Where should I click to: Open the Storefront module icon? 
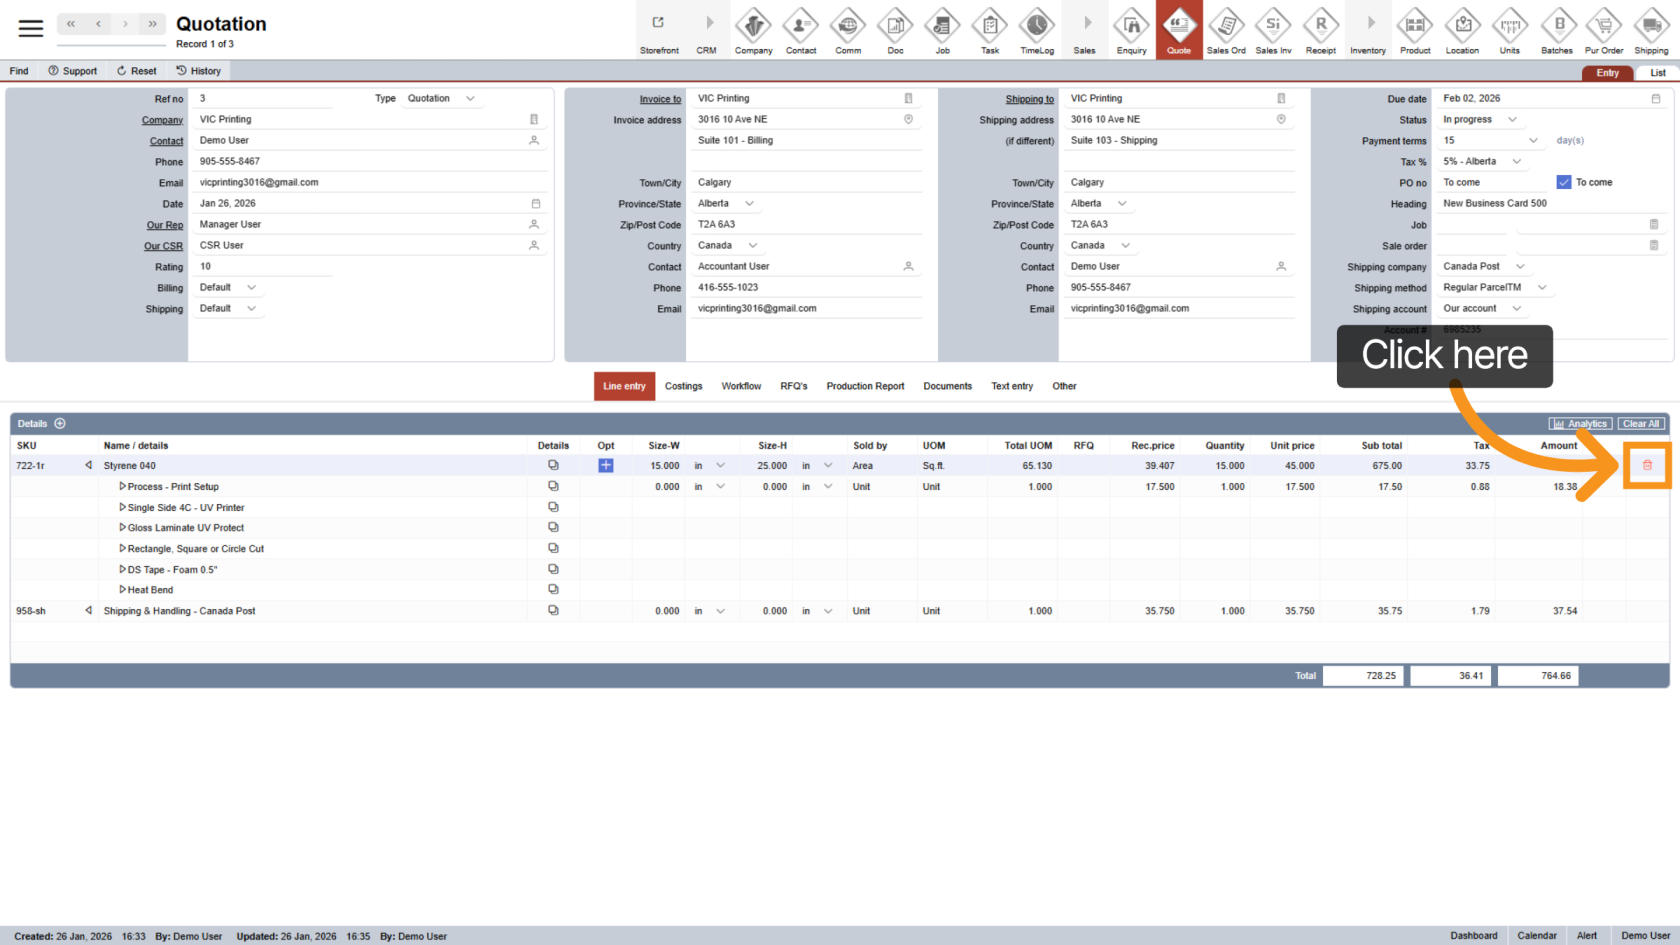click(x=659, y=30)
